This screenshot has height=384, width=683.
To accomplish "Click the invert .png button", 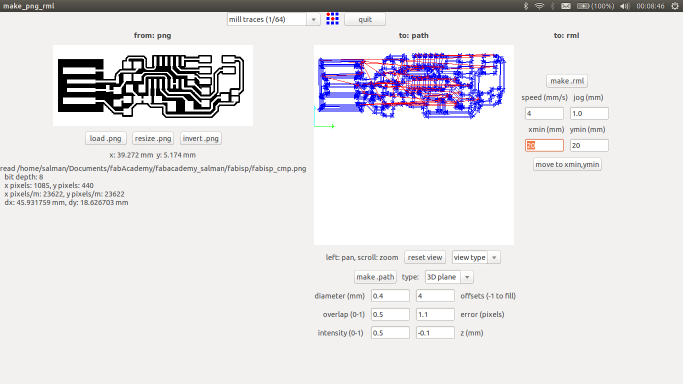I will [200, 138].
